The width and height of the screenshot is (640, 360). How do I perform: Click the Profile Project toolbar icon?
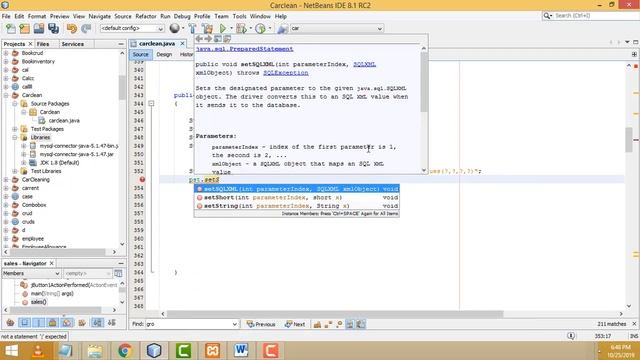point(260,28)
